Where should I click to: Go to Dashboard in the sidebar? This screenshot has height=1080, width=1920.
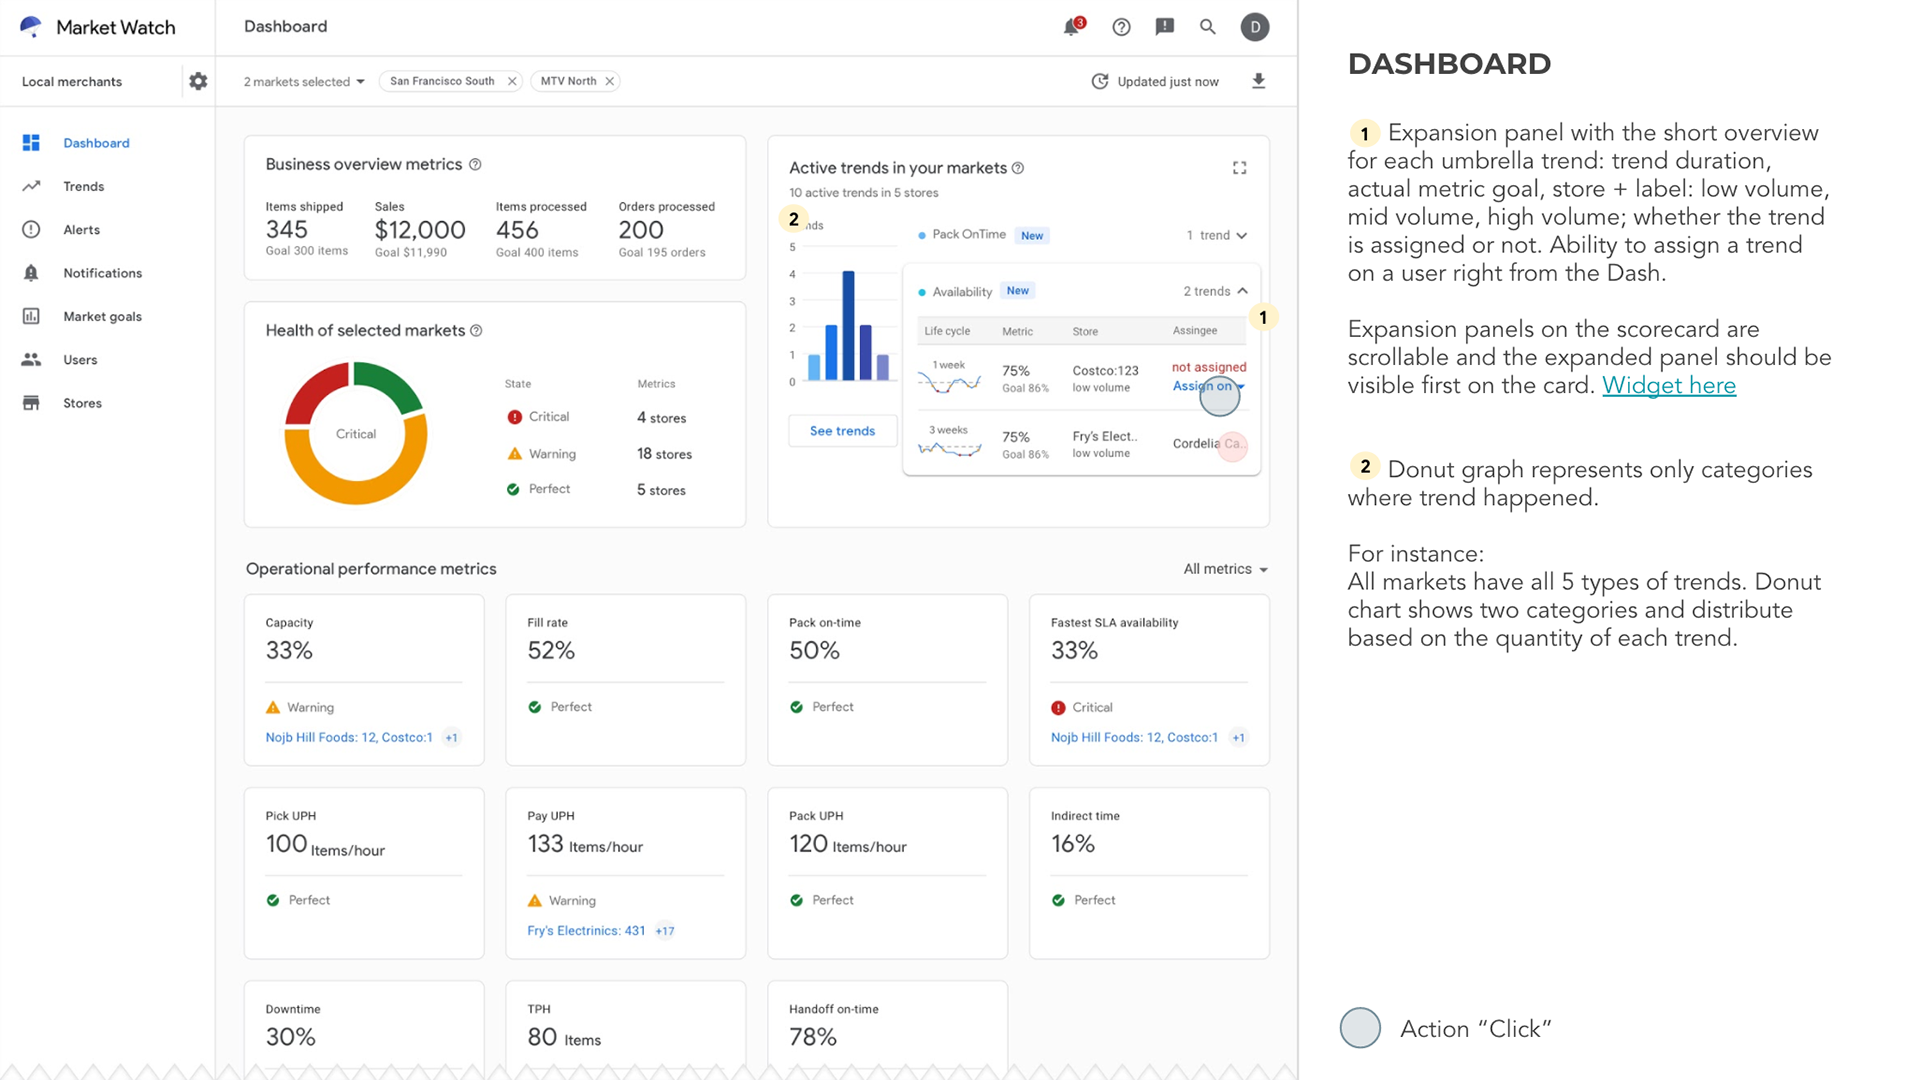[96, 143]
